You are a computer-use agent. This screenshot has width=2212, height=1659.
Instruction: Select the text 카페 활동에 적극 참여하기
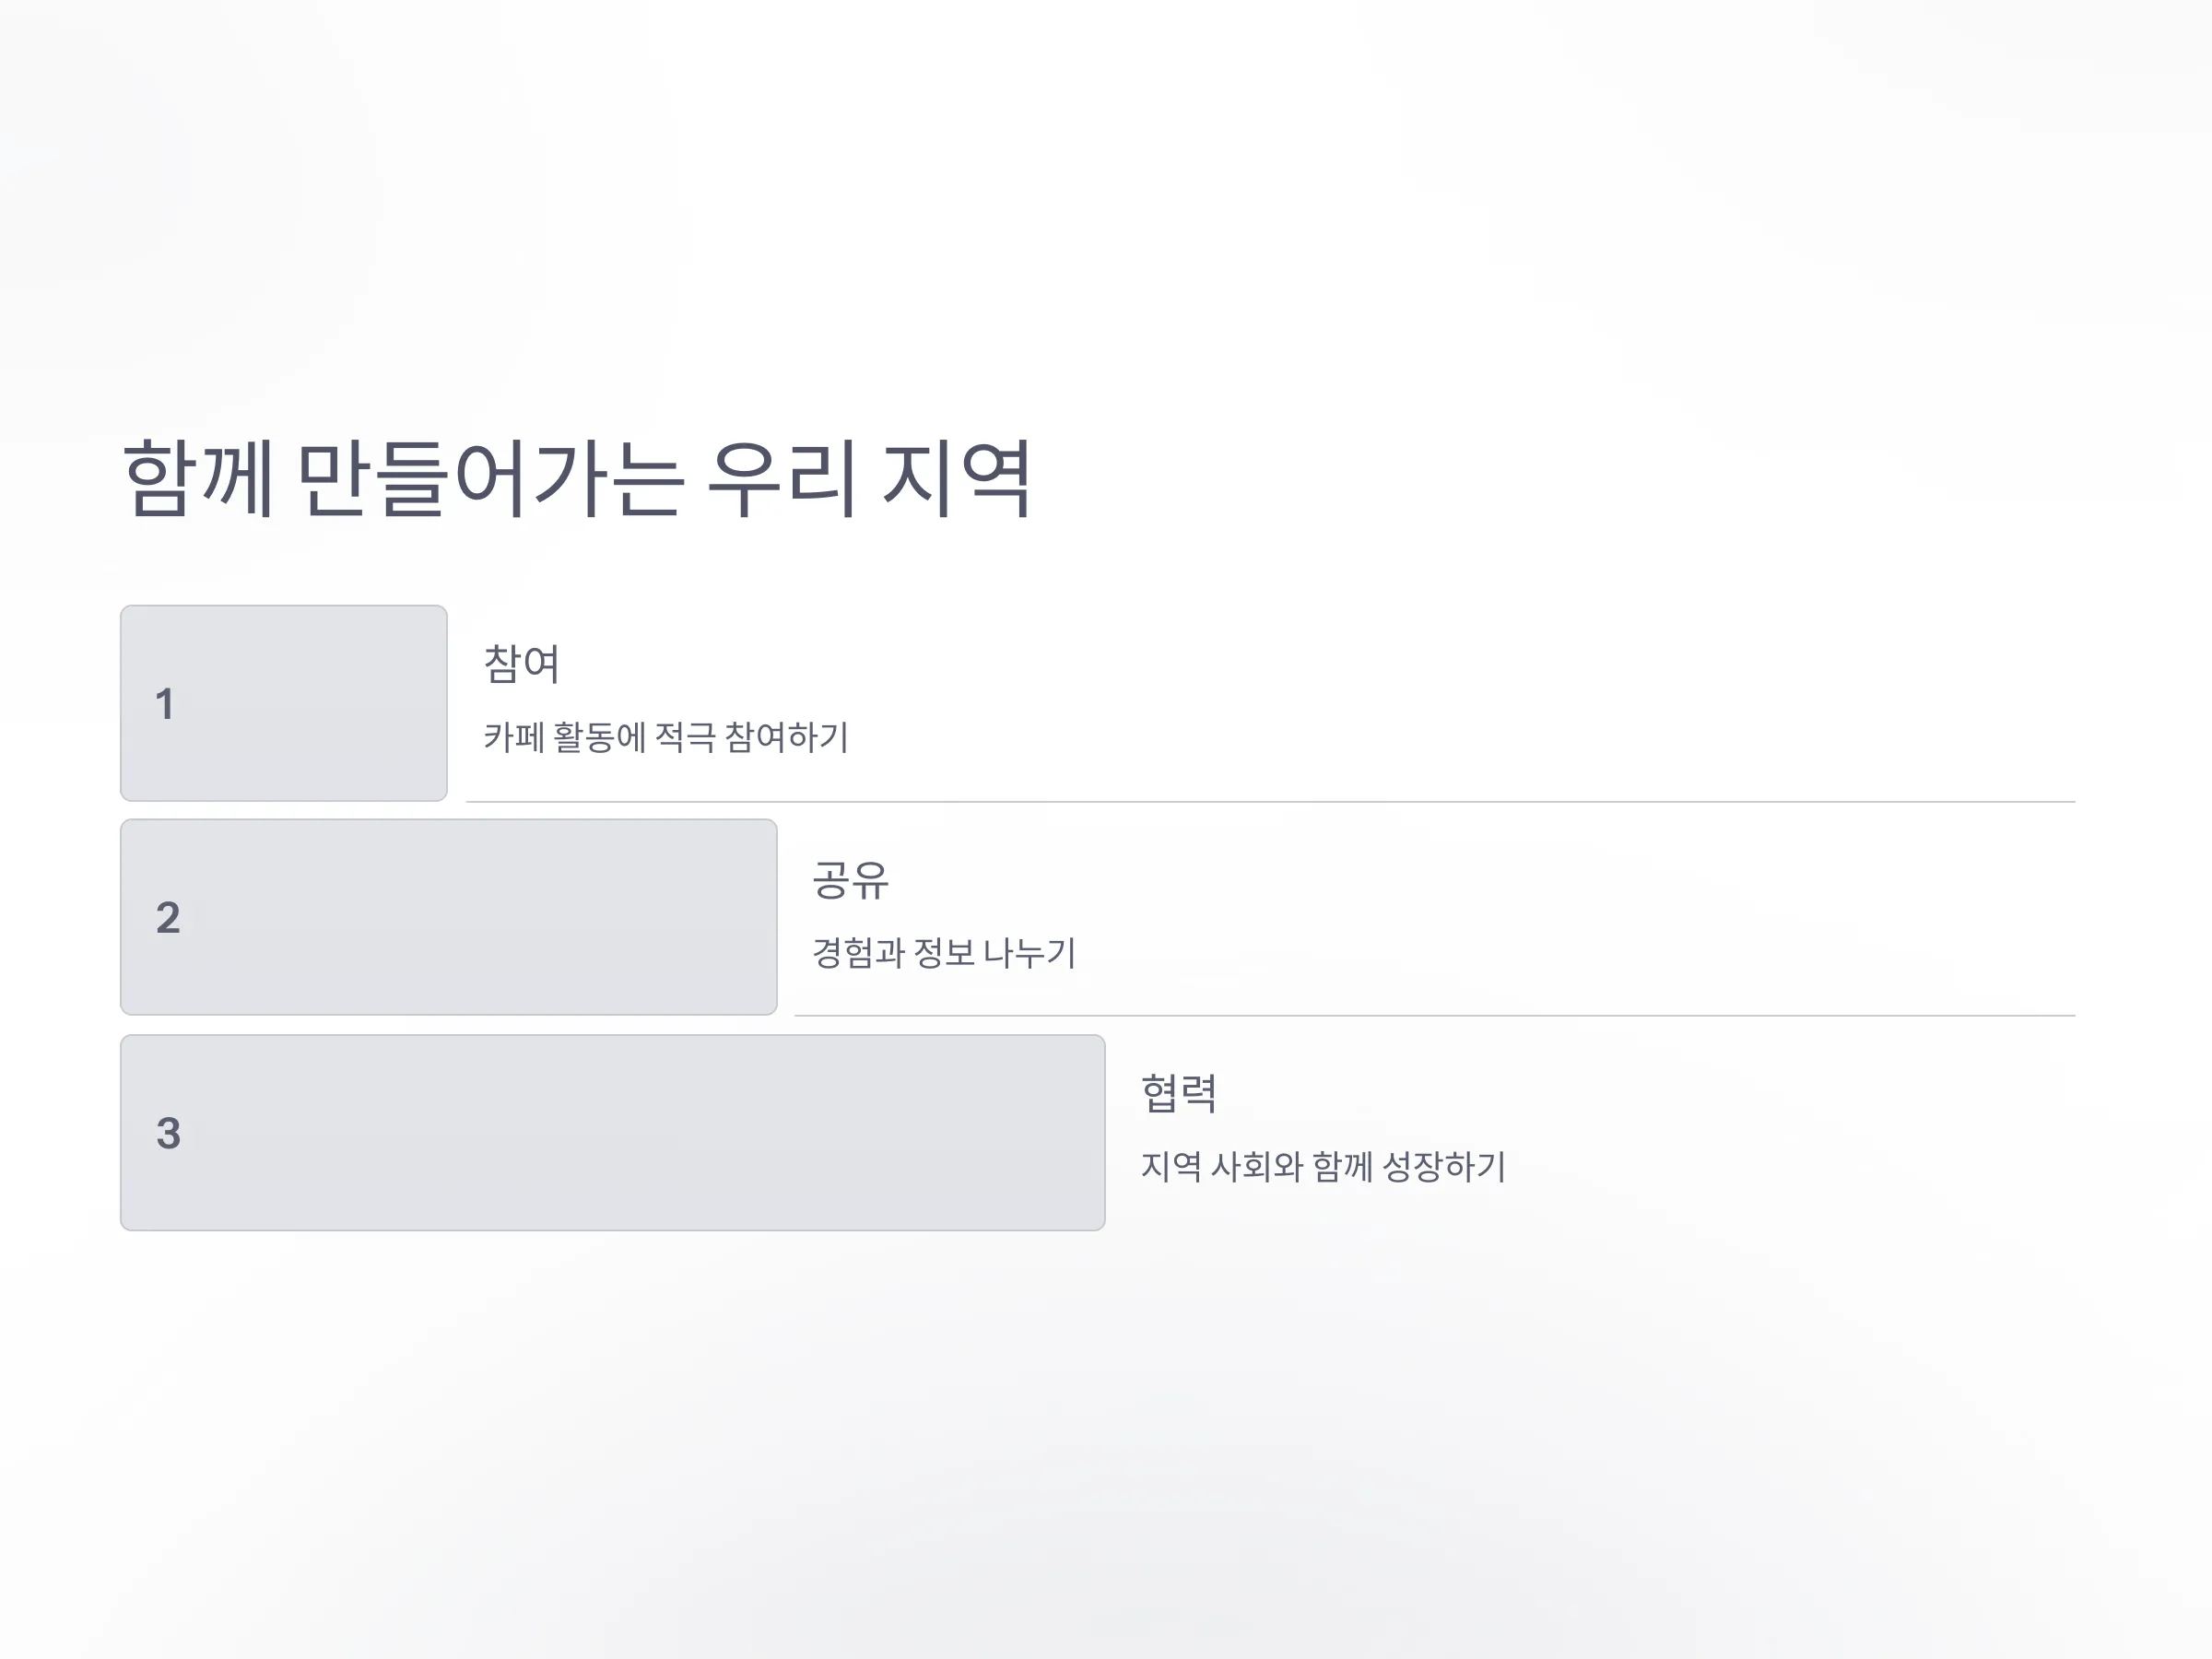coord(666,737)
